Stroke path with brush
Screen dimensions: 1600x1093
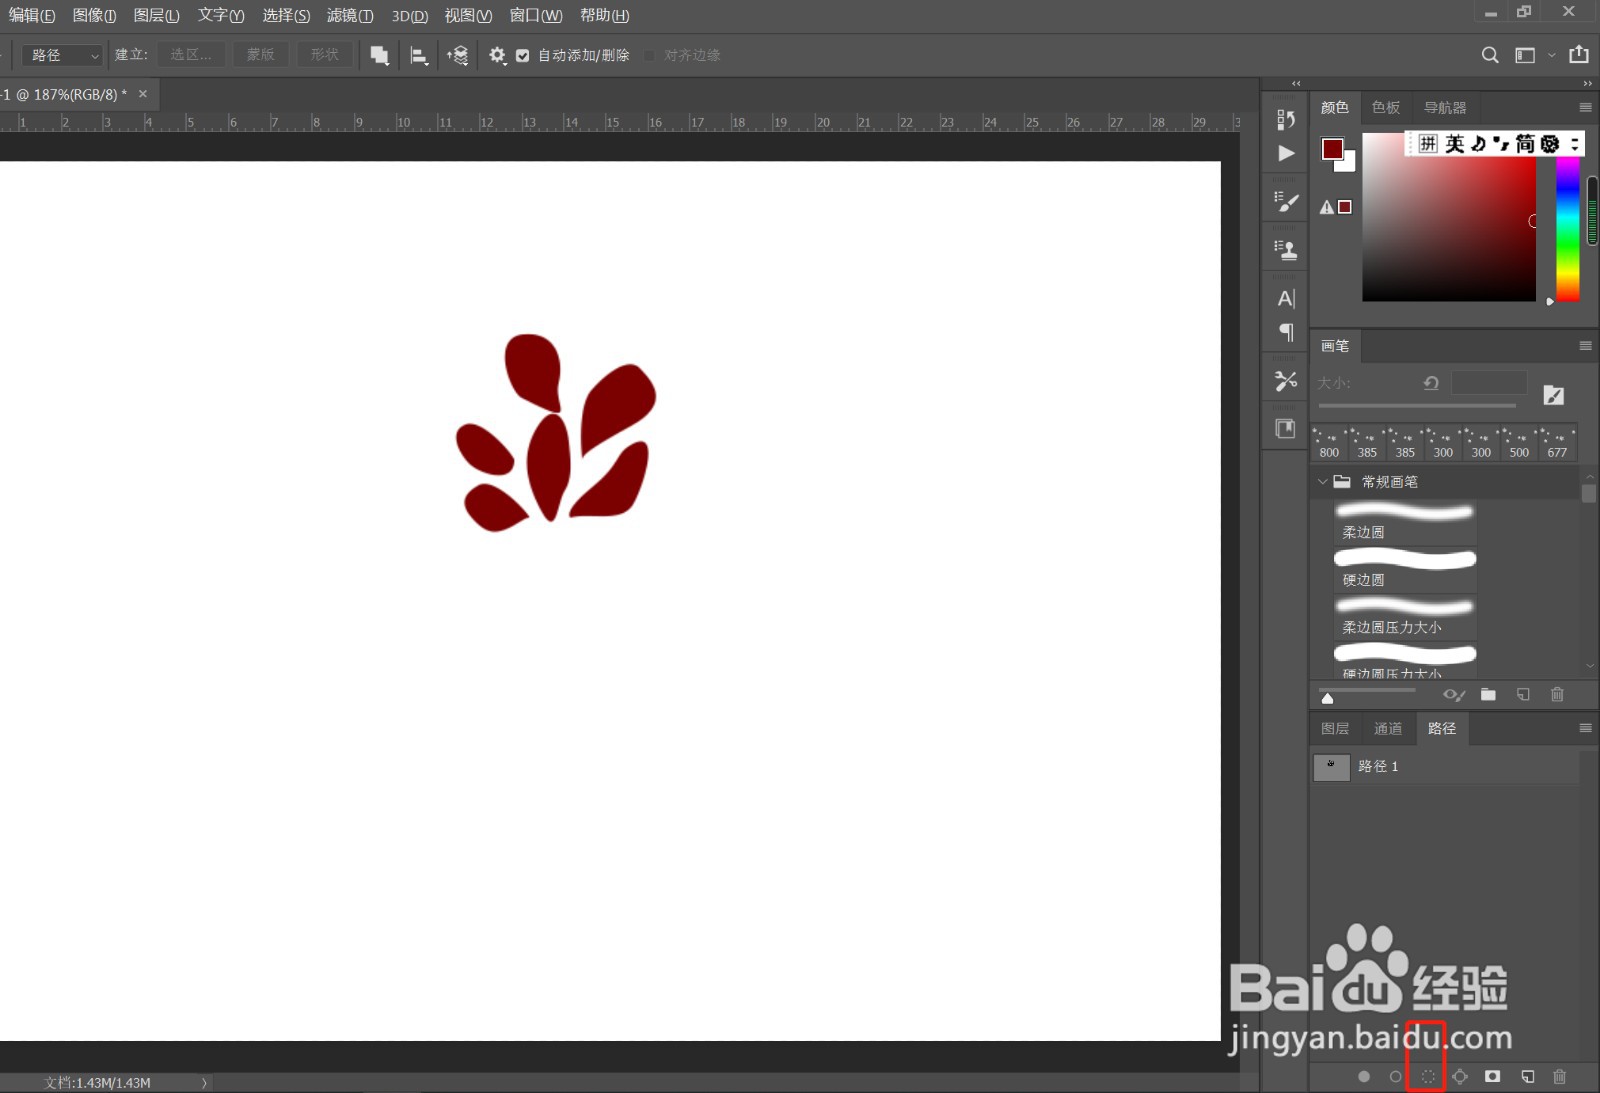tap(1396, 1077)
